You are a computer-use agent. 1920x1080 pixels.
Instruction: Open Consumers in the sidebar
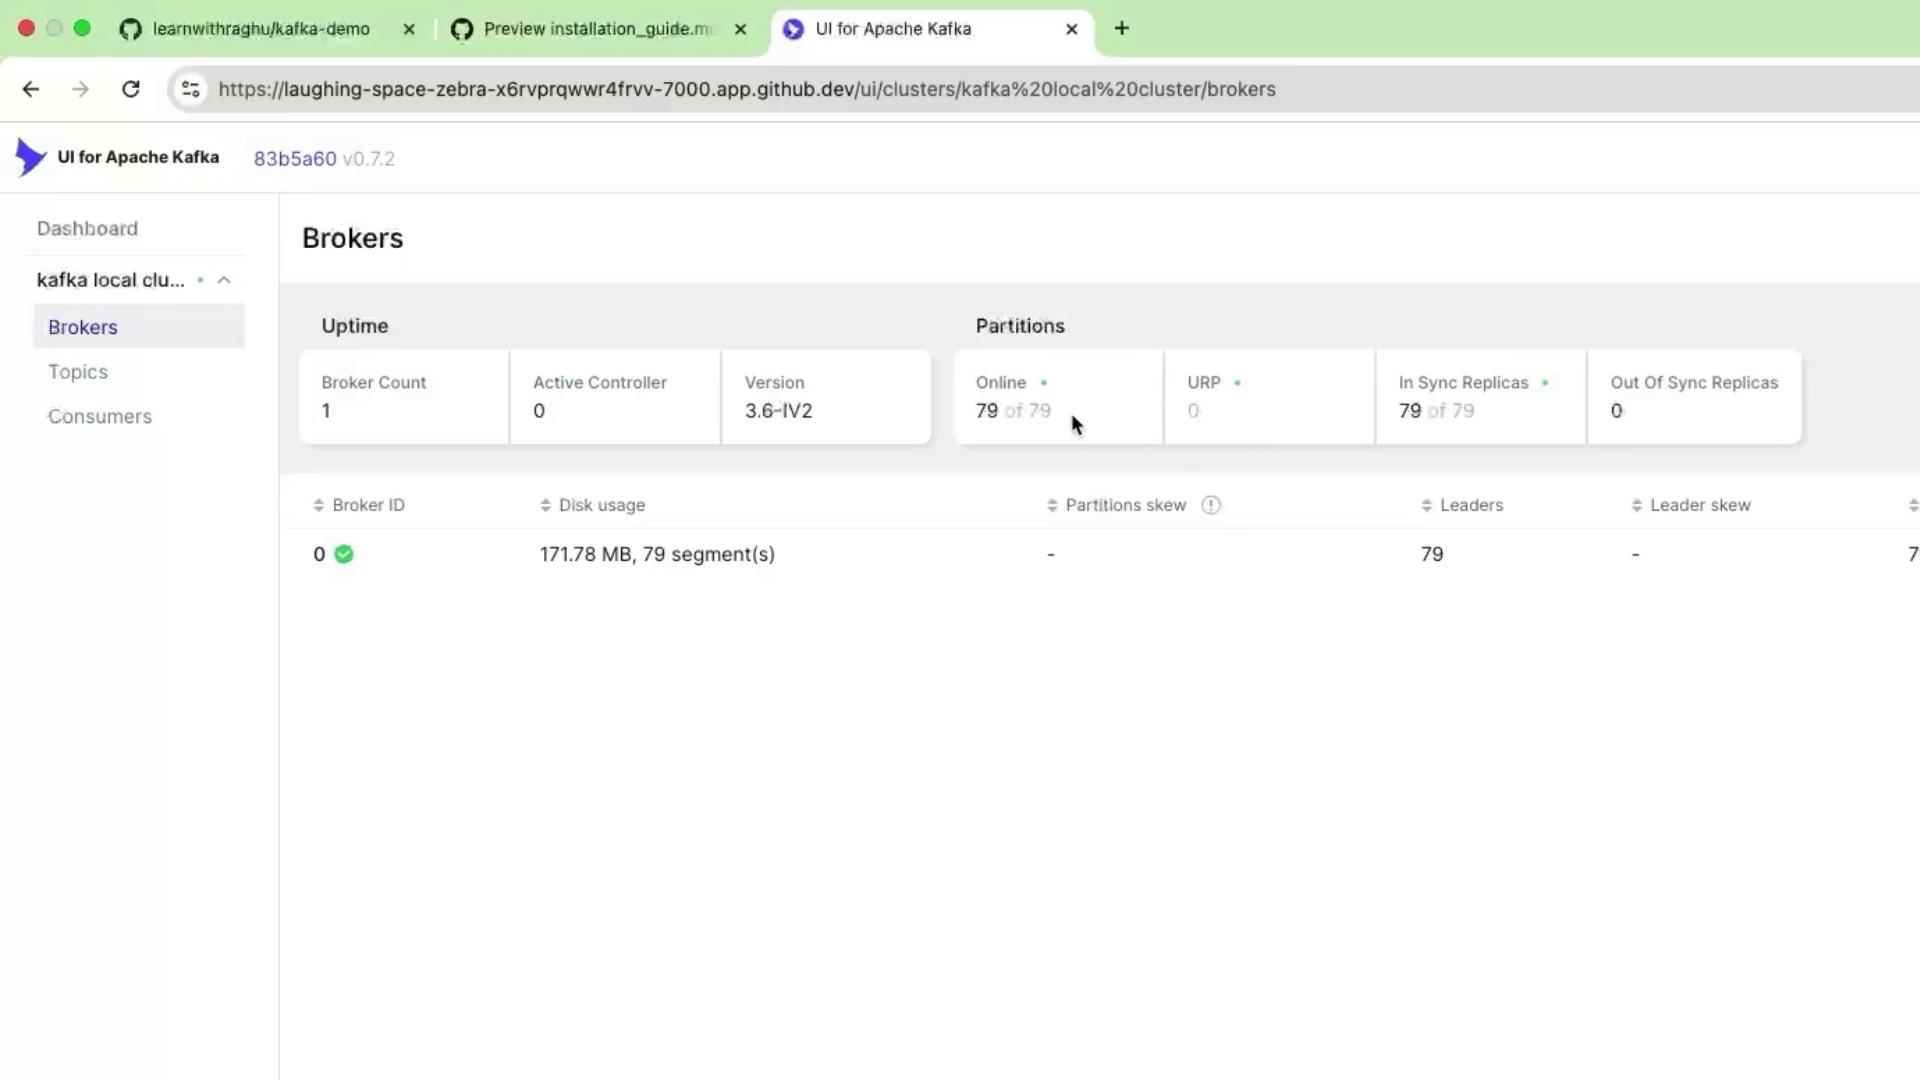pos(100,416)
